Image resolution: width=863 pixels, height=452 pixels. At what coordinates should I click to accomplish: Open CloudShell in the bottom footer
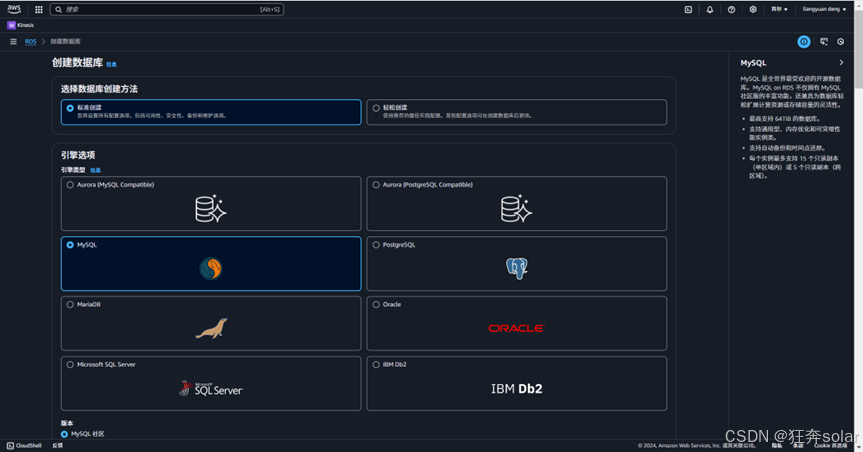[24, 445]
